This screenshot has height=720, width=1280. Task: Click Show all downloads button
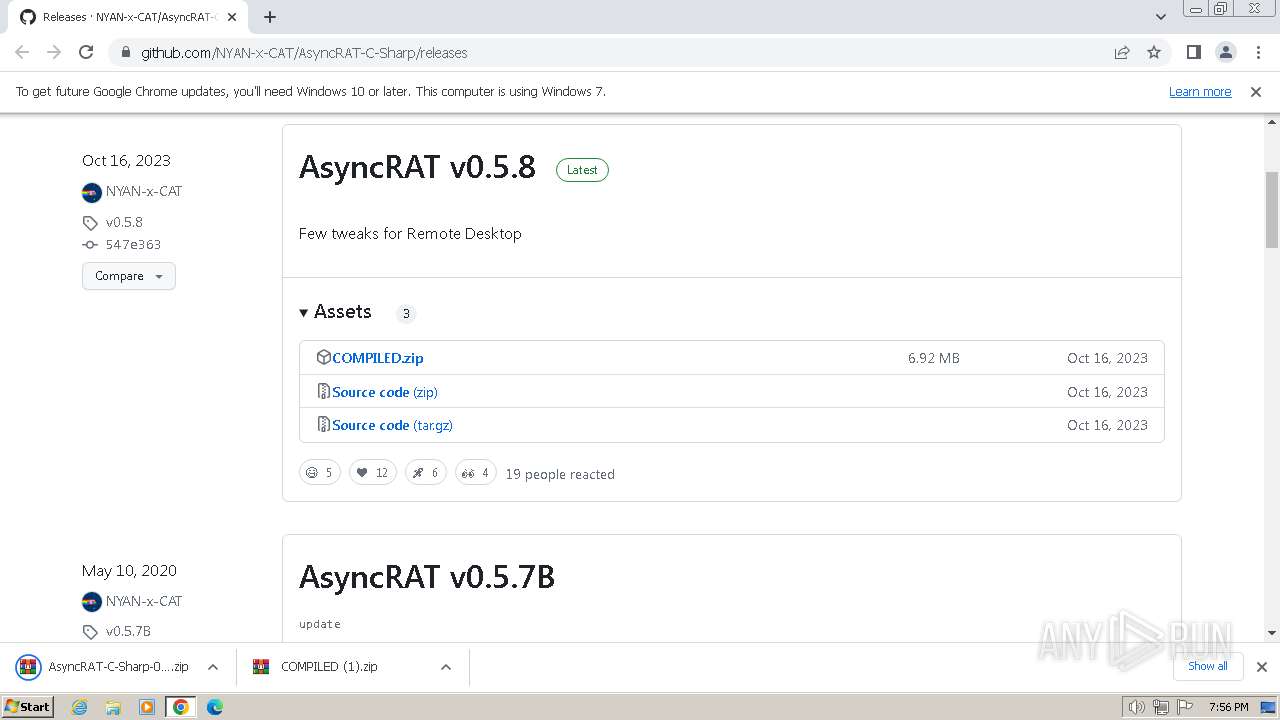click(x=1207, y=666)
